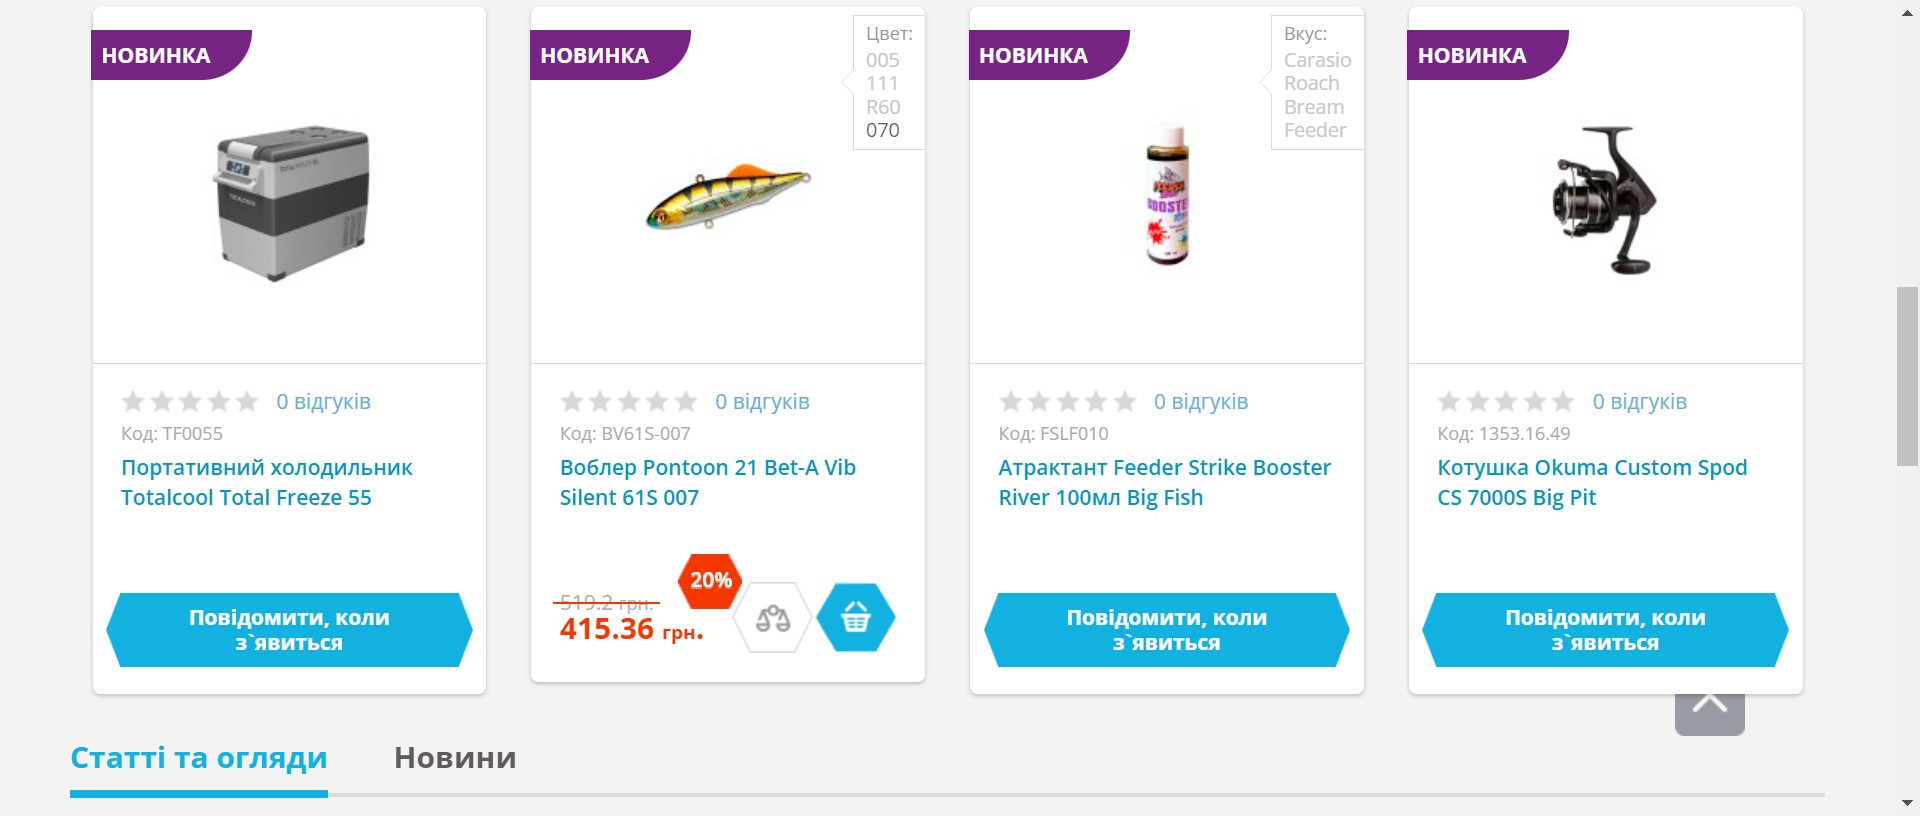Open the Котушка Okuma Custom Spod link
Screen dimensions: 1920x816
pyautogui.click(x=1591, y=482)
